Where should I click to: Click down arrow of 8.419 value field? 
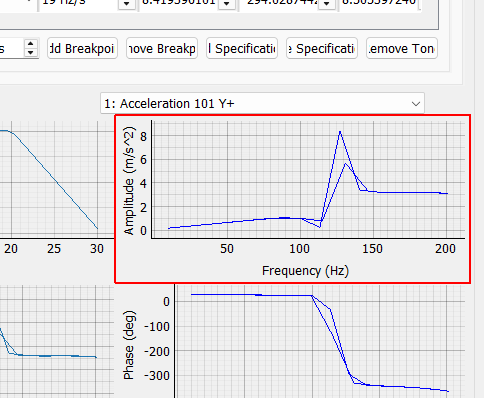point(227,4)
